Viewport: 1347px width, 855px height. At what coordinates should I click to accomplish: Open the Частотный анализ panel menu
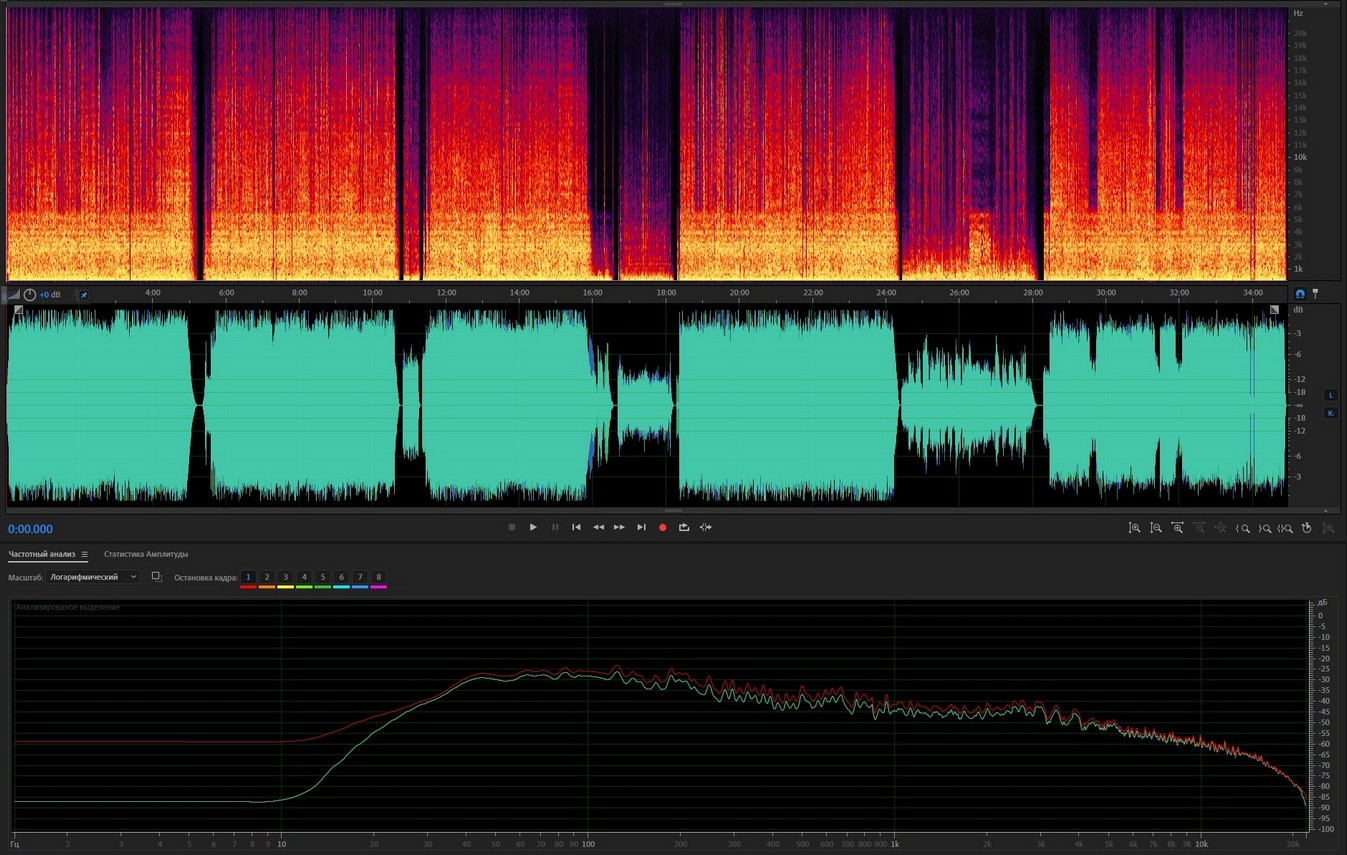click(85, 554)
